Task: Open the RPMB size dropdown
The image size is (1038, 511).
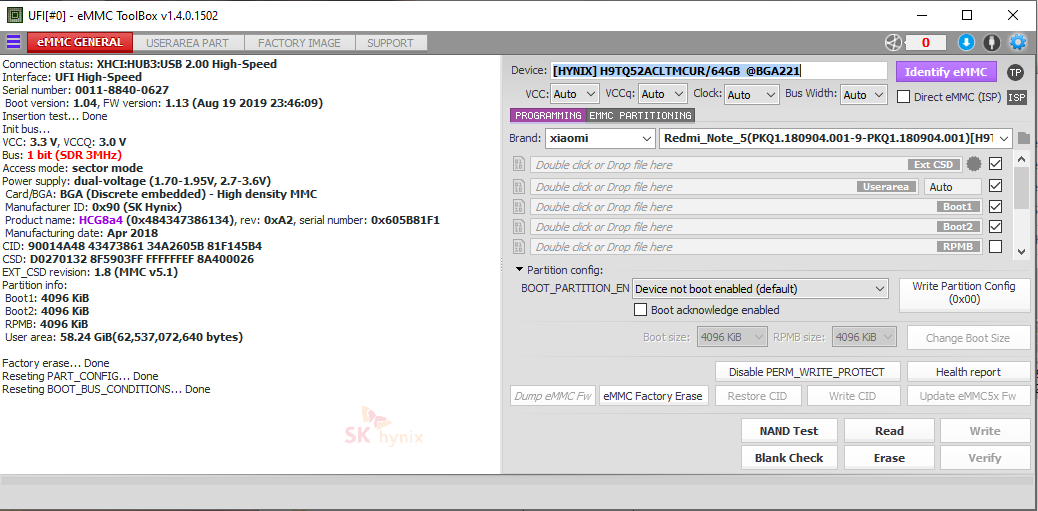Action: (864, 337)
